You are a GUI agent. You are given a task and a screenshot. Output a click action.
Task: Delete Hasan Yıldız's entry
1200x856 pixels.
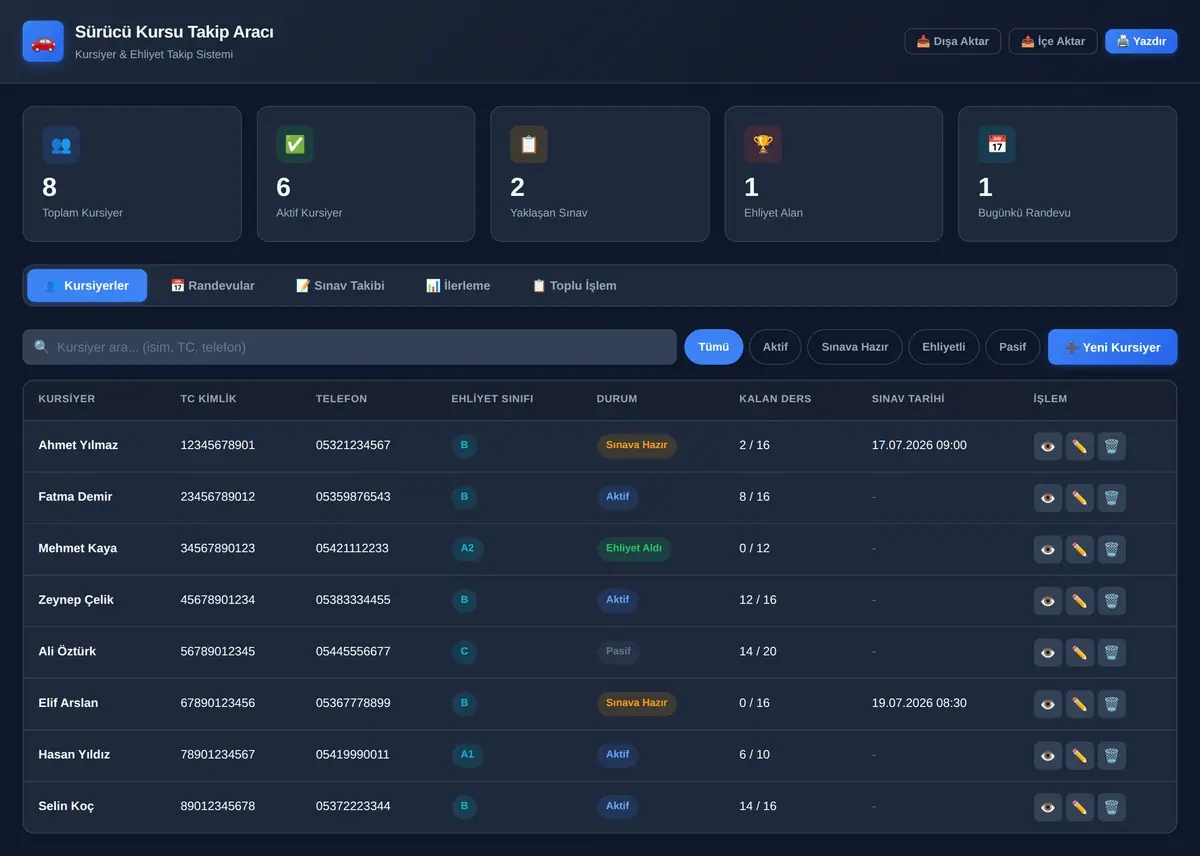tap(1111, 755)
